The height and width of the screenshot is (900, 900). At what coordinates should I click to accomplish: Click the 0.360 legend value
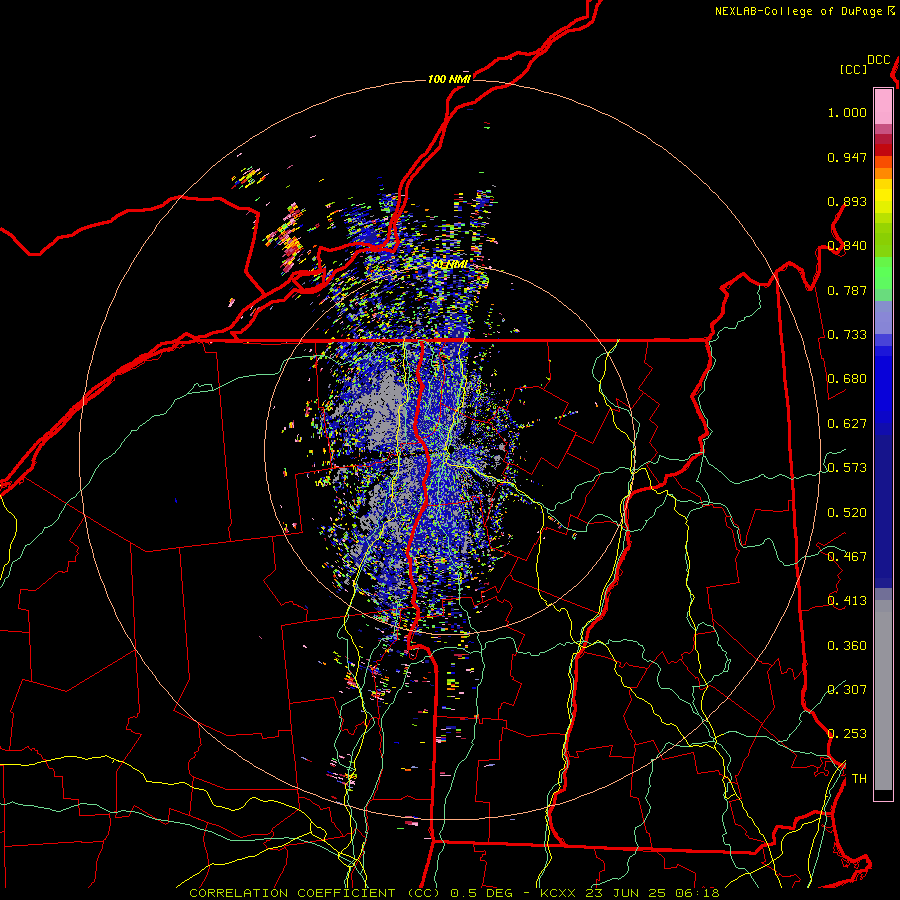point(847,646)
